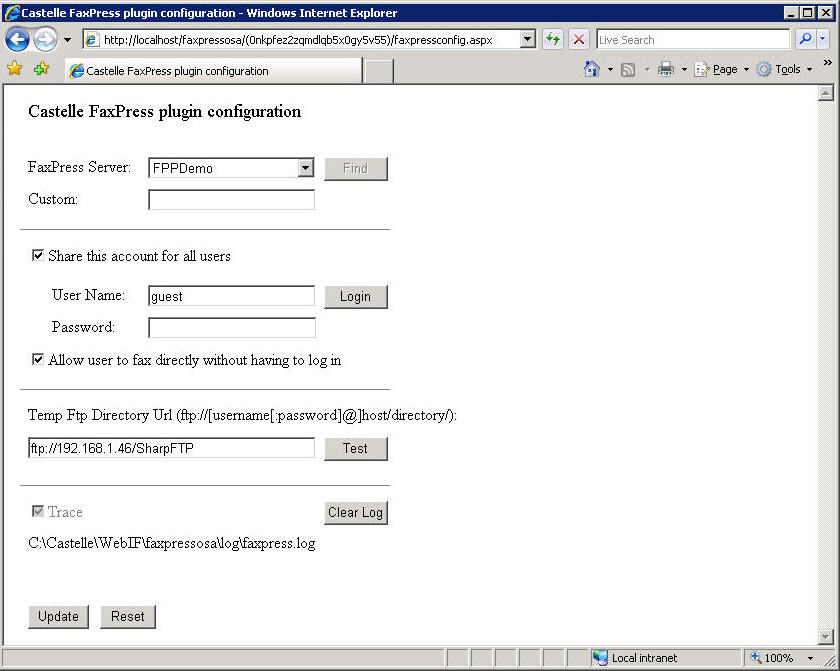Toggle the Trace checkbox
The height and width of the screenshot is (671, 840).
(x=38, y=511)
